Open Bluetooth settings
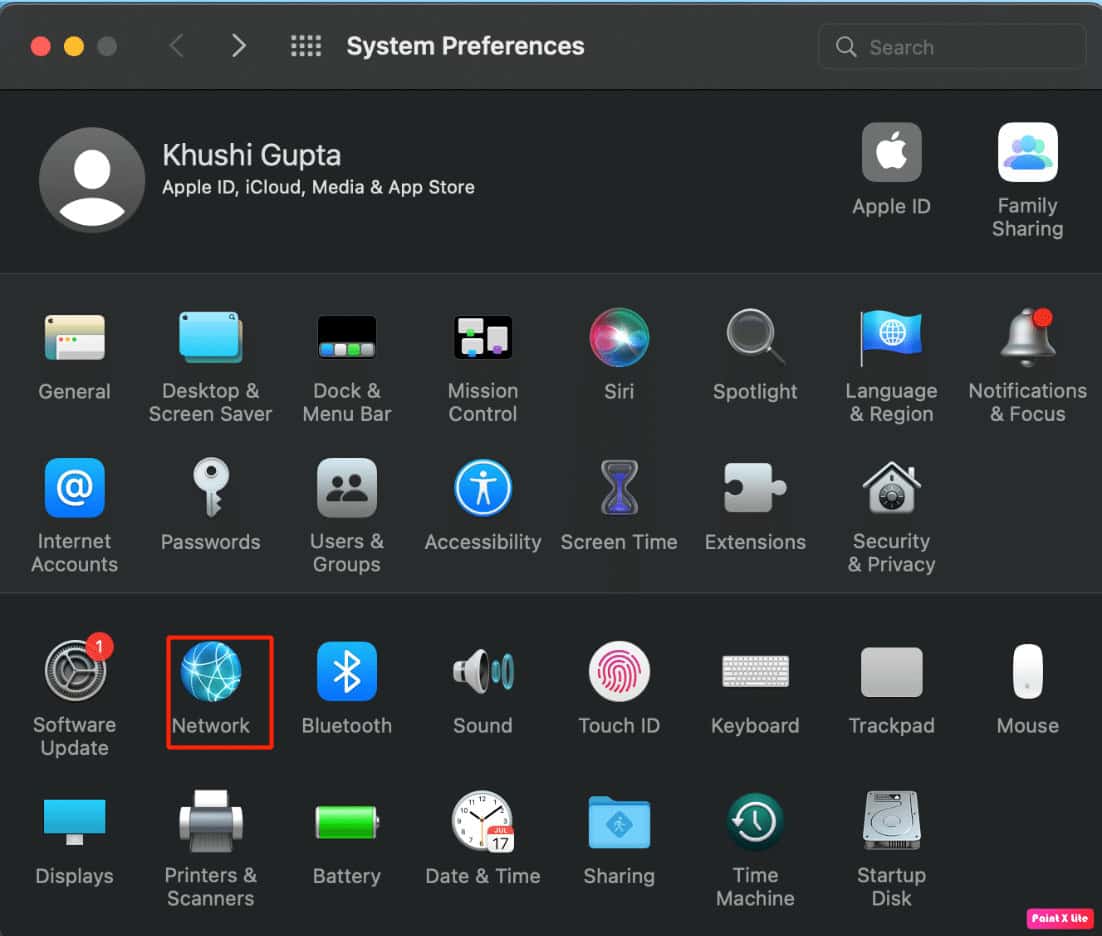The image size is (1102, 936). tap(347, 671)
